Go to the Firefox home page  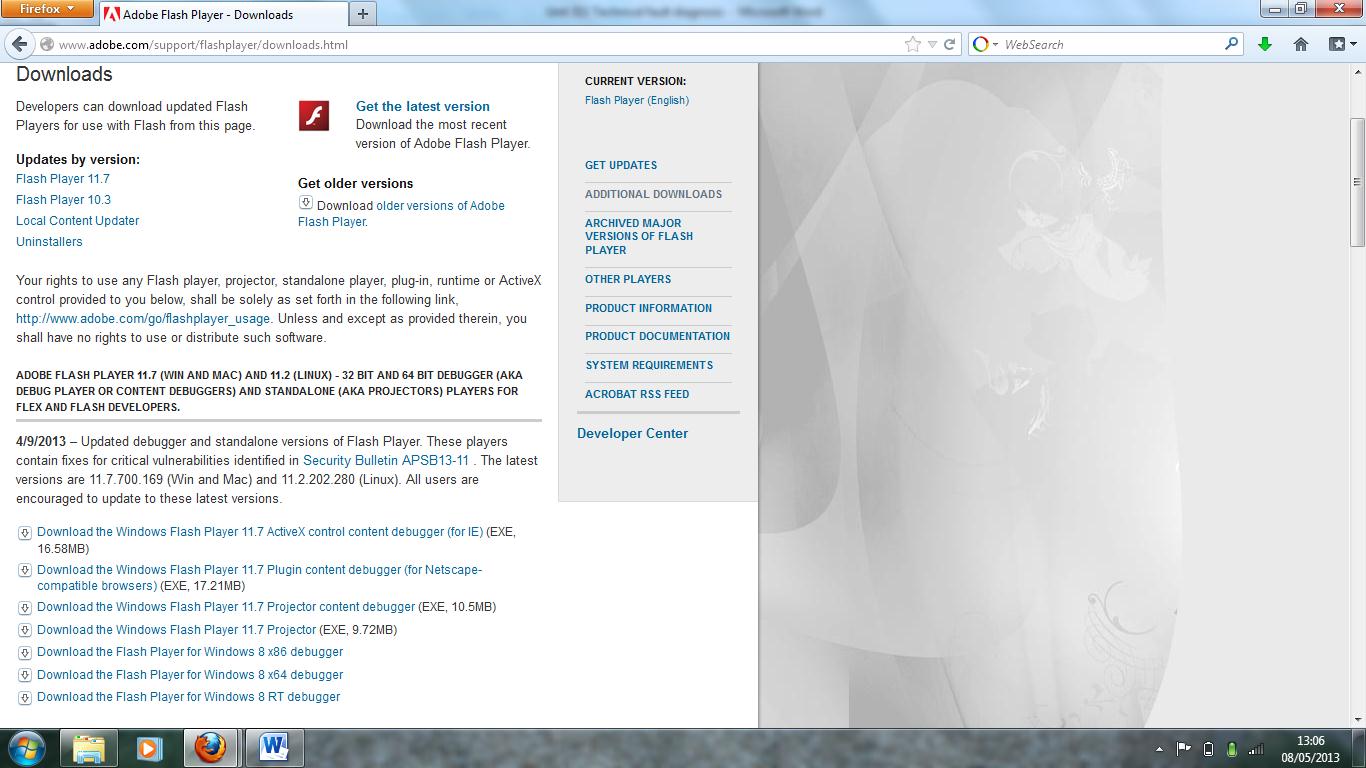pos(1301,44)
